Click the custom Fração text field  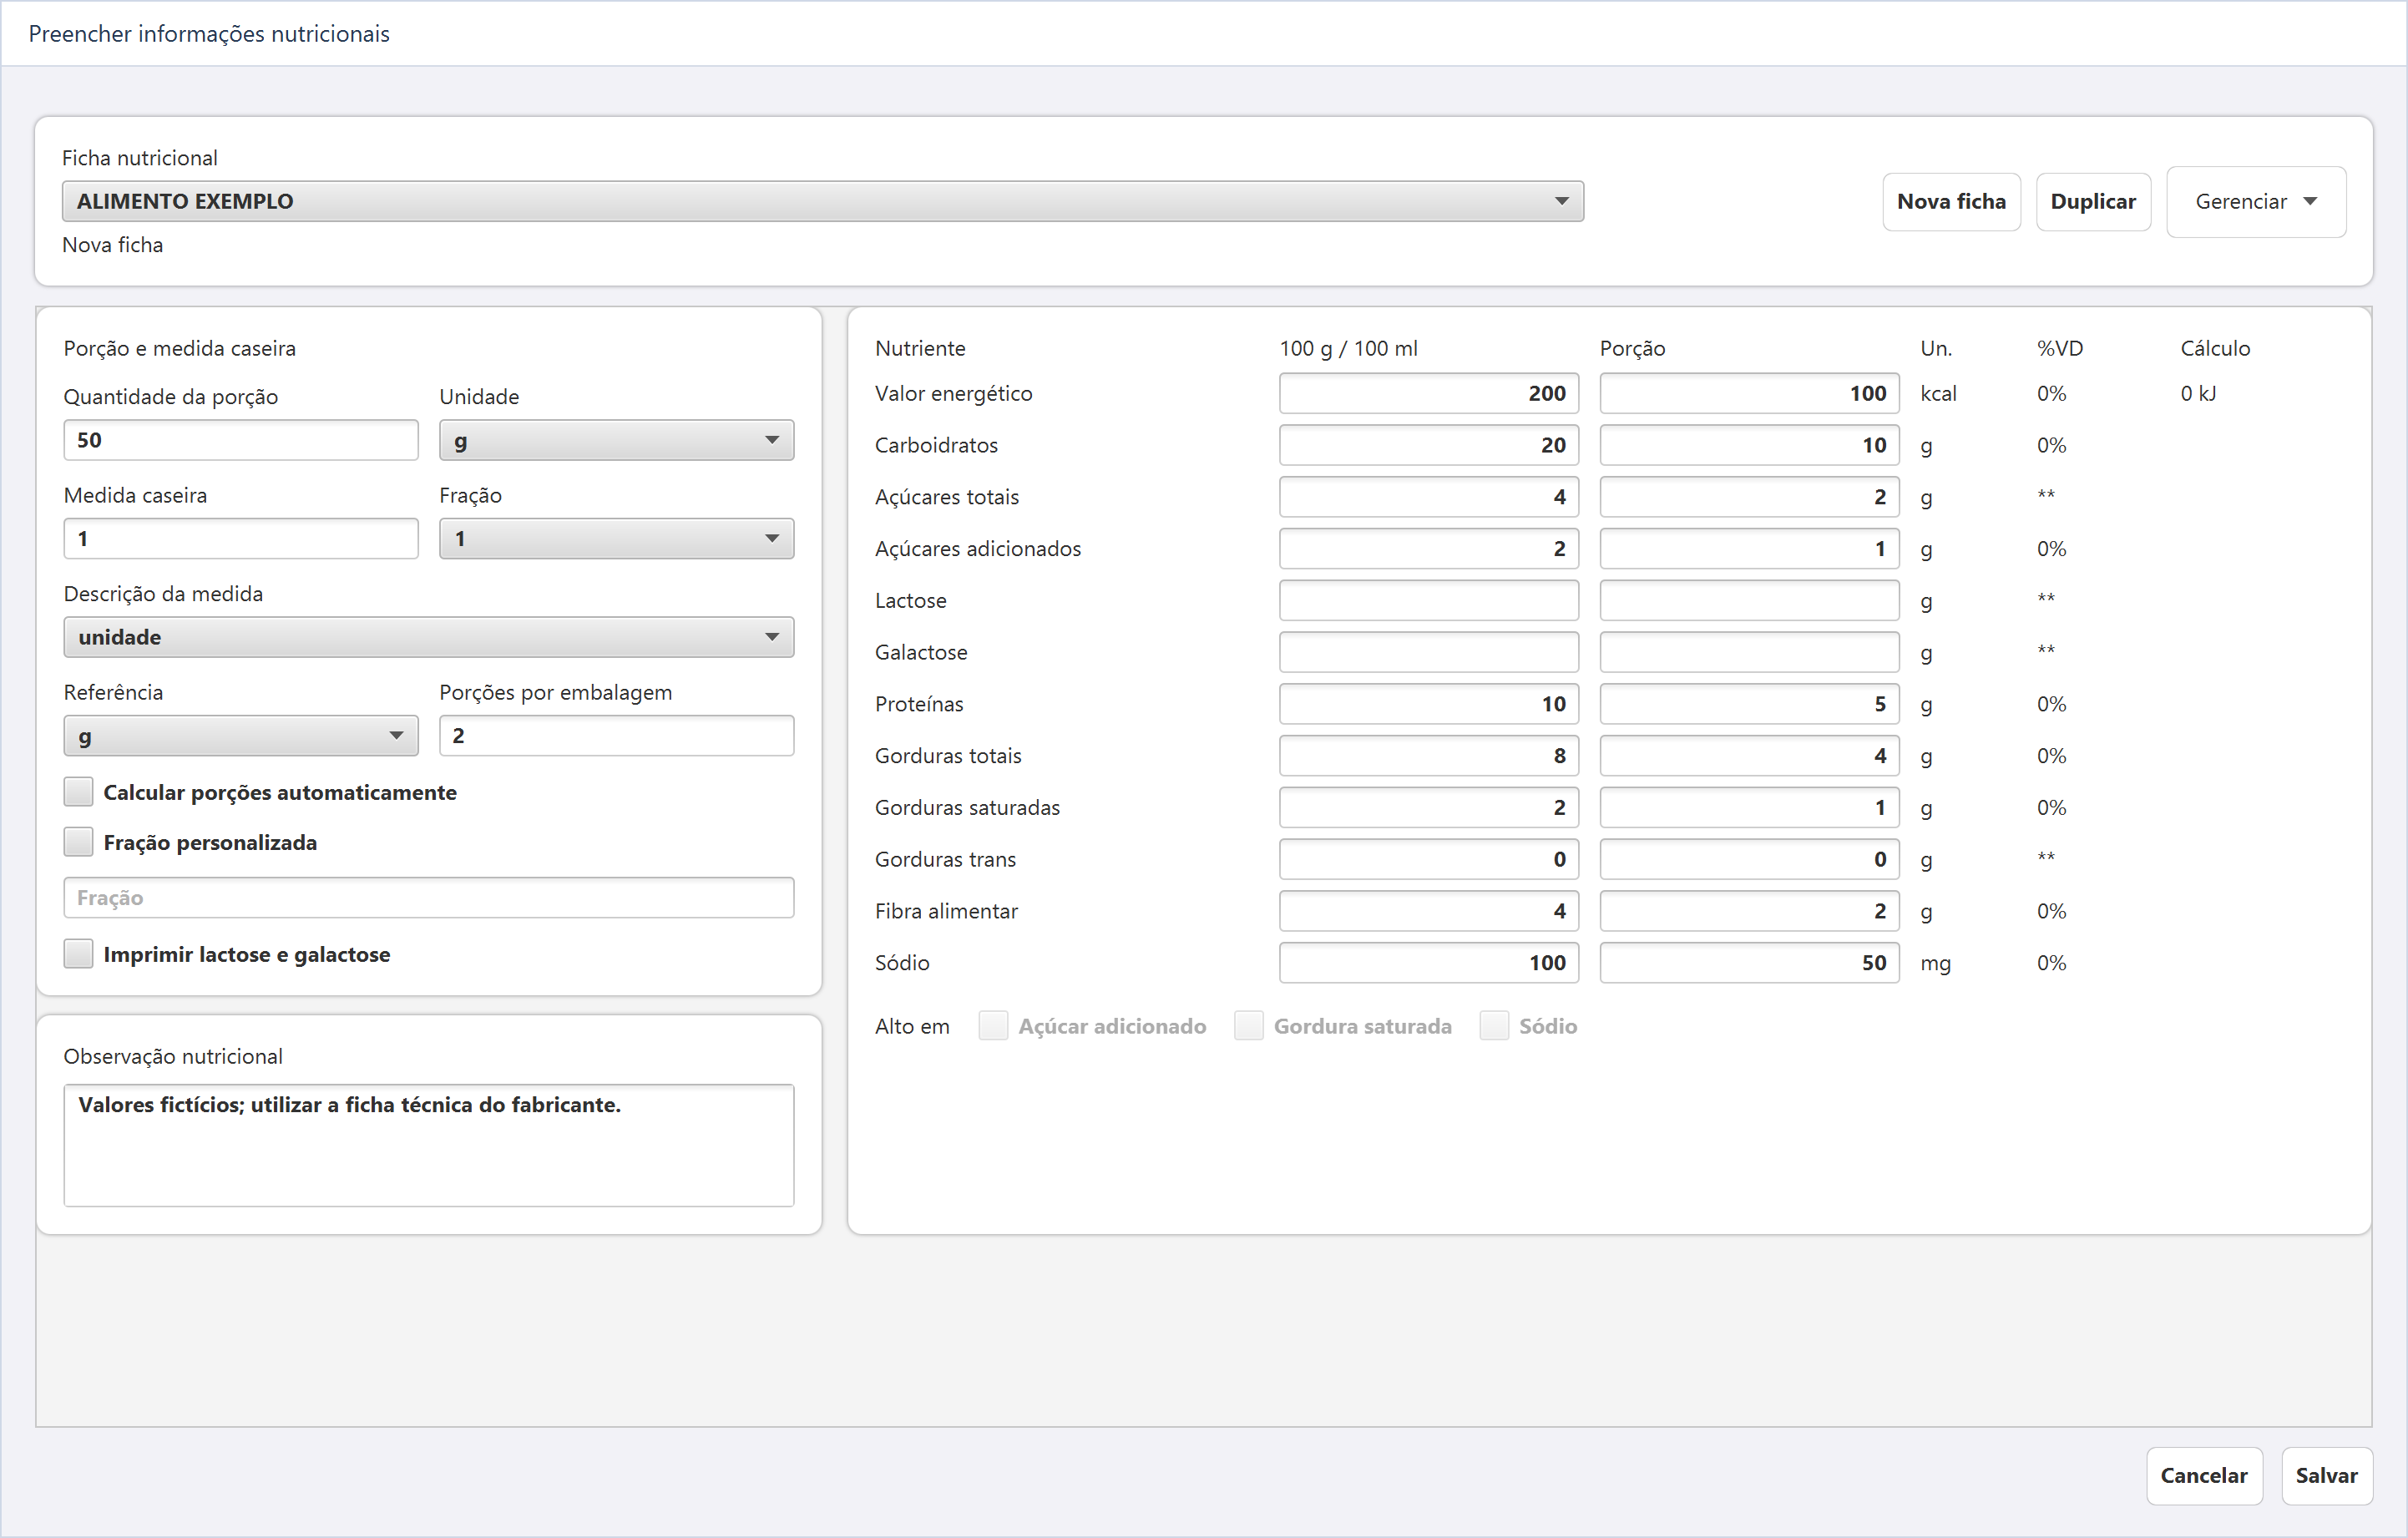pos(429,898)
